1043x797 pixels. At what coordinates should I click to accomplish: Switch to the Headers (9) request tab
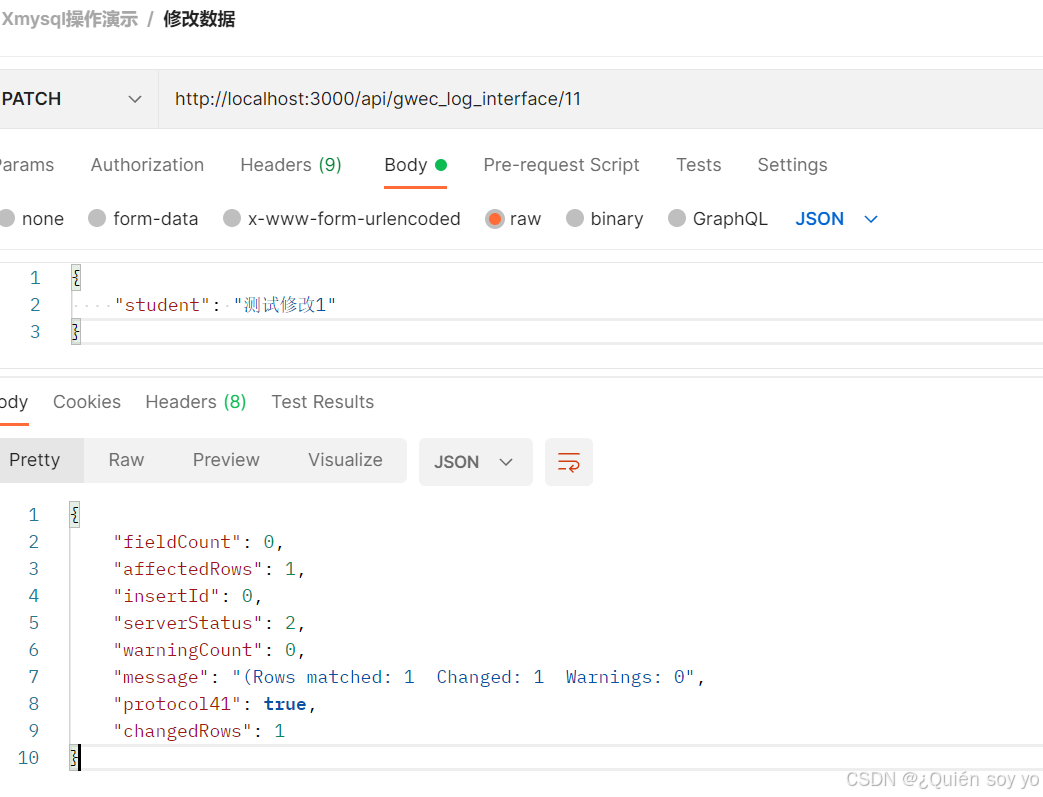point(290,165)
